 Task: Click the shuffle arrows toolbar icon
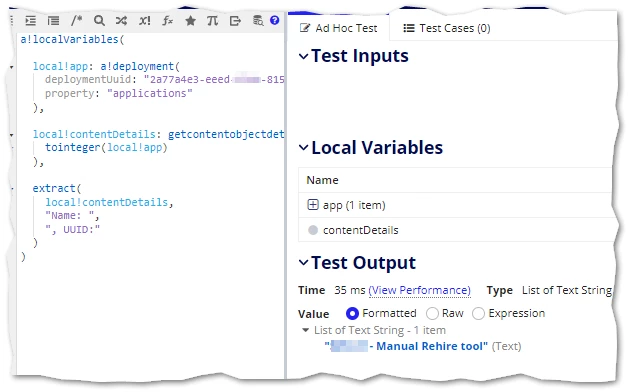click(x=121, y=20)
